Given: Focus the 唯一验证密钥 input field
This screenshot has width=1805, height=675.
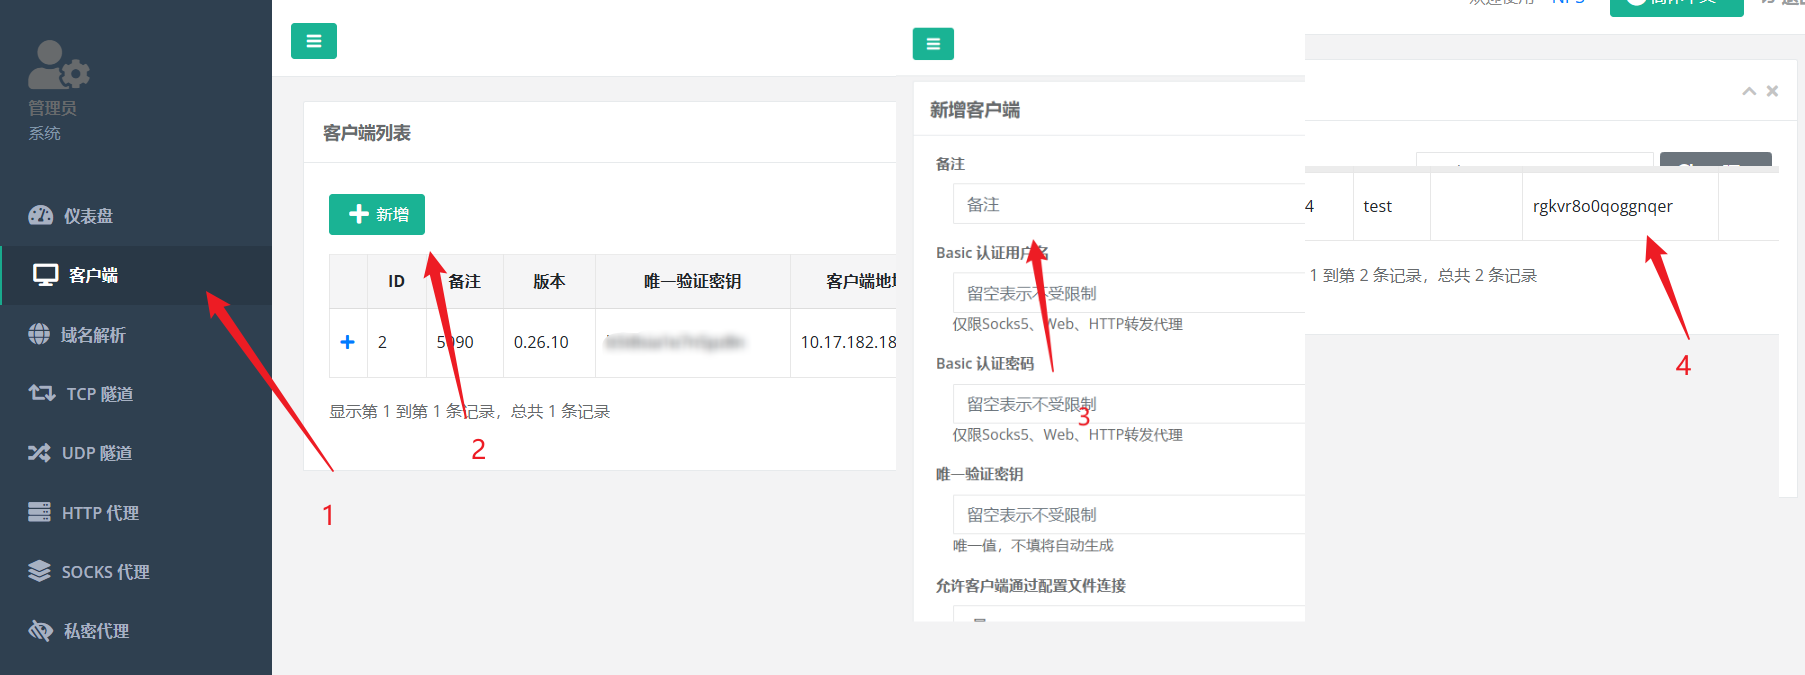Looking at the screenshot, I should point(1128,515).
